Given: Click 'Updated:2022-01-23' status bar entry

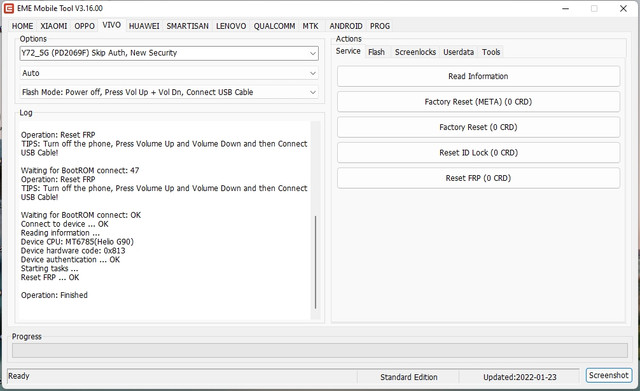Looking at the screenshot, I should pyautogui.click(x=520, y=377).
